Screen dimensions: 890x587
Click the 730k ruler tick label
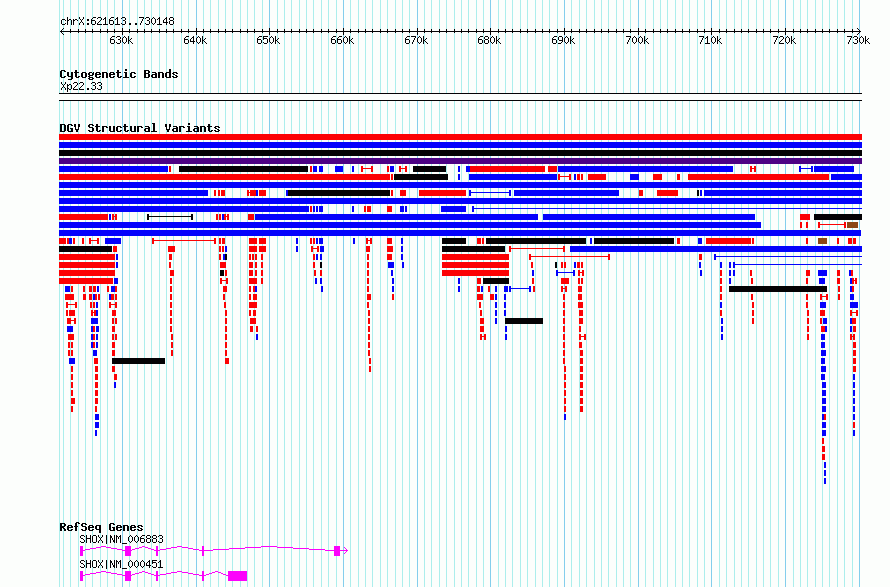[x=857, y=41]
